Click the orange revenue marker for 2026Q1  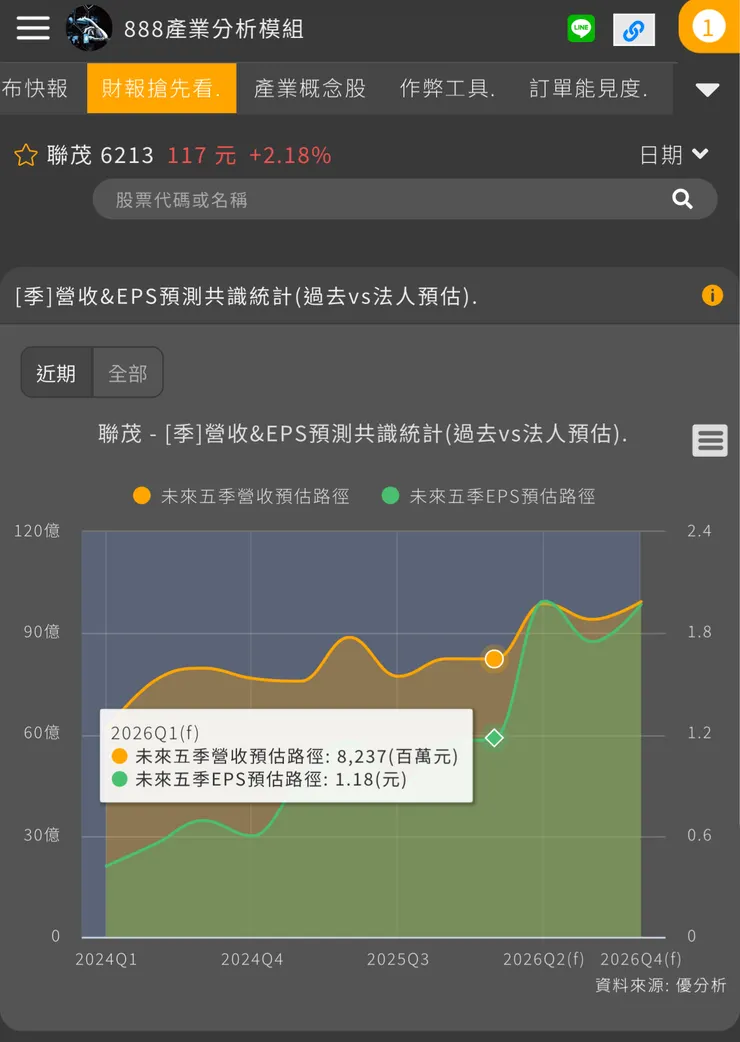494,659
